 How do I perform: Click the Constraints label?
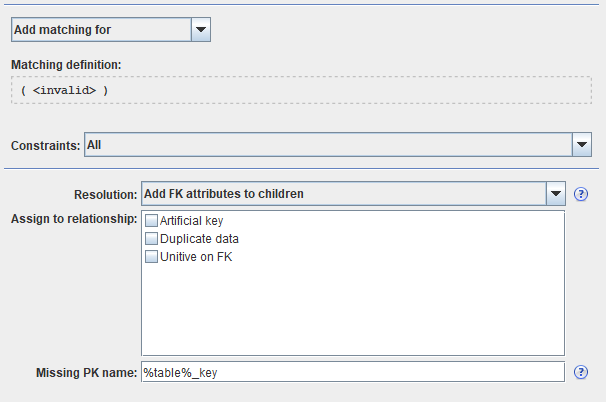coord(46,146)
